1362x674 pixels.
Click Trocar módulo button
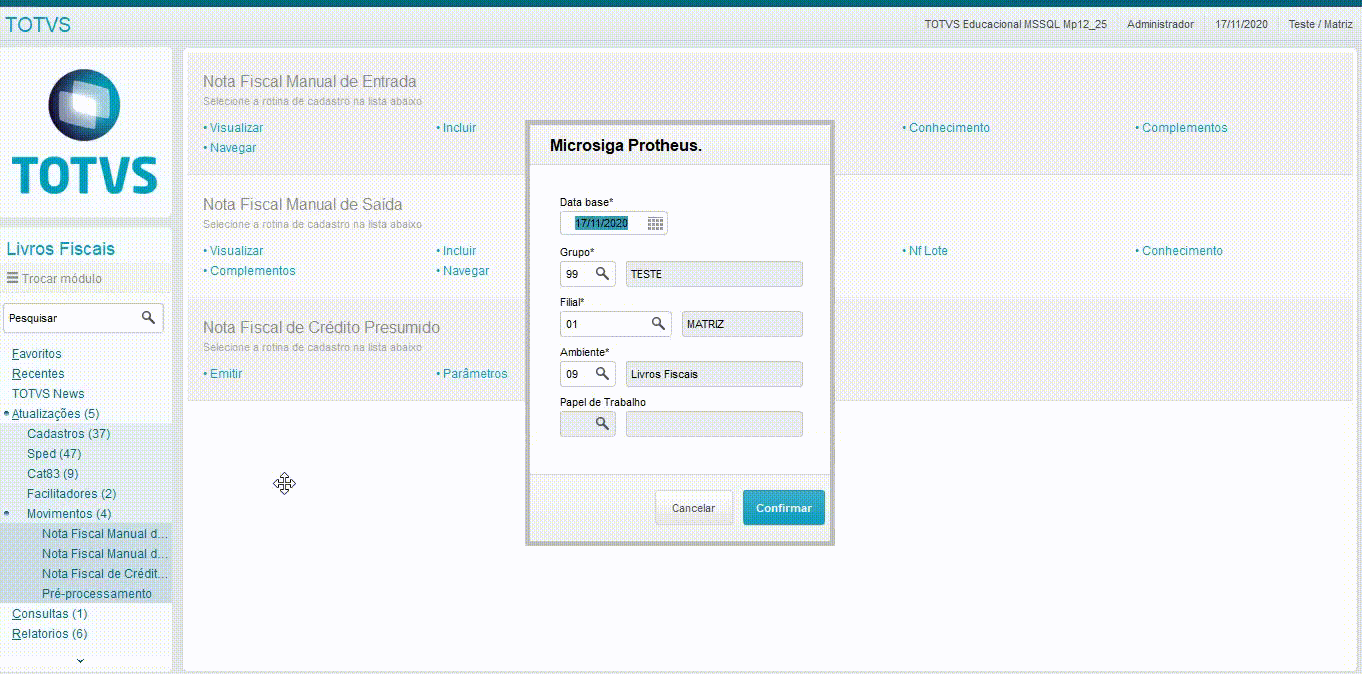click(x=54, y=278)
